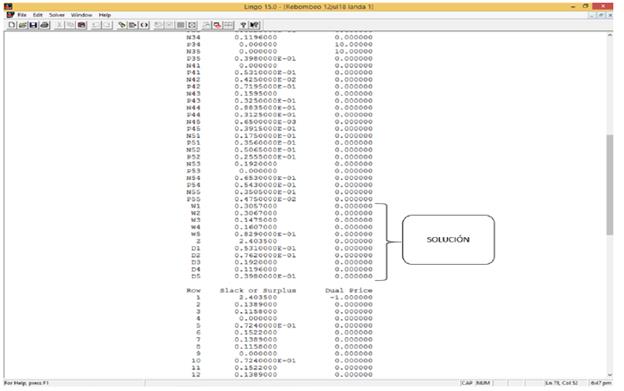624x391 pixels.
Task: Run the Solve toolbar icon
Action: coord(158,25)
